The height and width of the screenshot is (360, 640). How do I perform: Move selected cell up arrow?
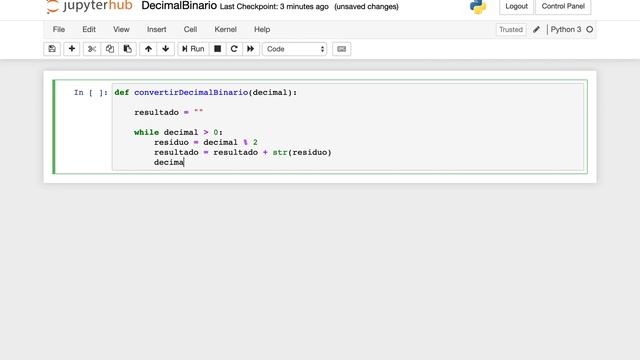coord(148,49)
